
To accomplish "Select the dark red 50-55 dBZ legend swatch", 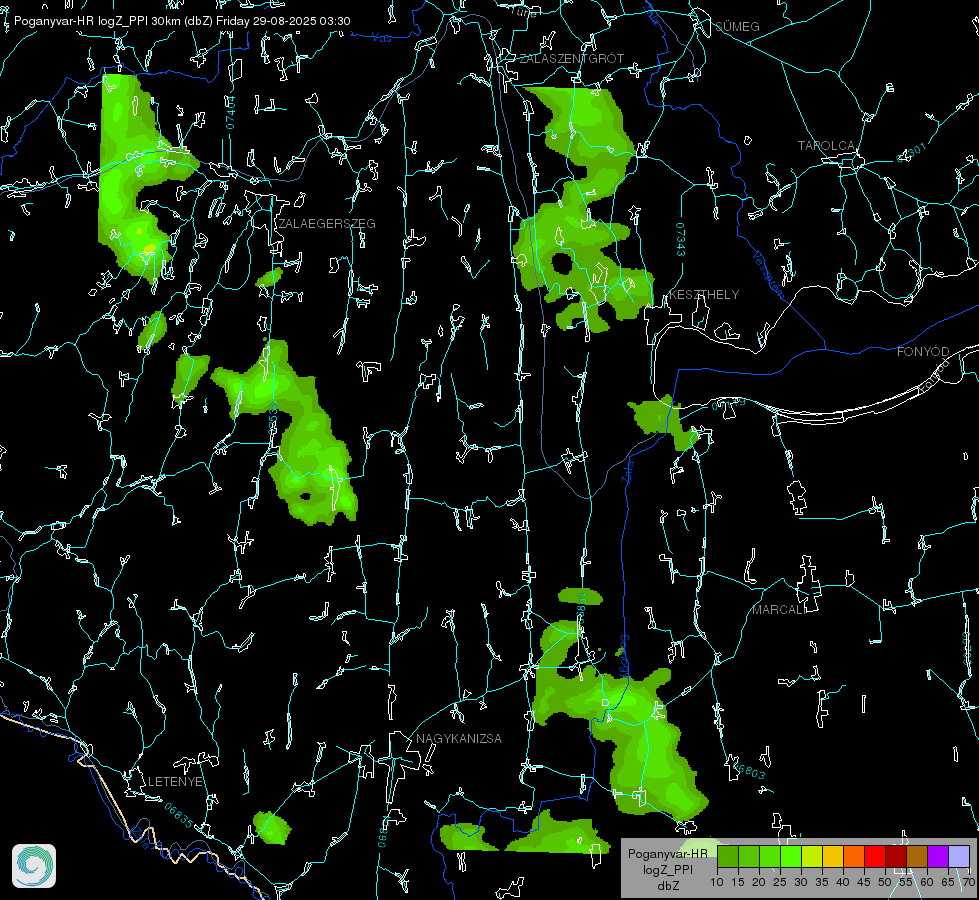I will click(x=896, y=856).
